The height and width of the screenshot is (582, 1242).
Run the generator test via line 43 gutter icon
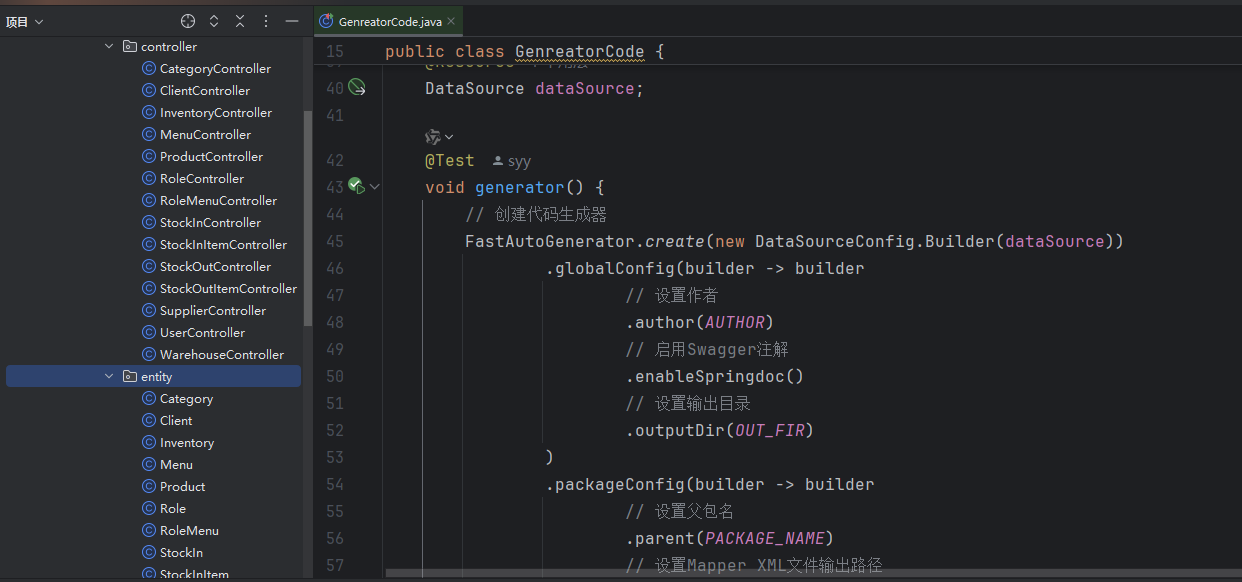click(355, 186)
